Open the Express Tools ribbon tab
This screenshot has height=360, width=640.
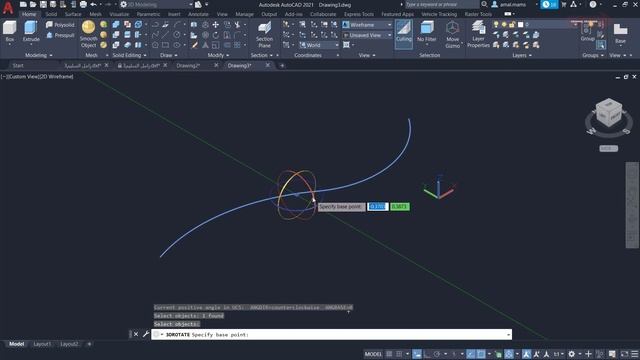point(359,14)
